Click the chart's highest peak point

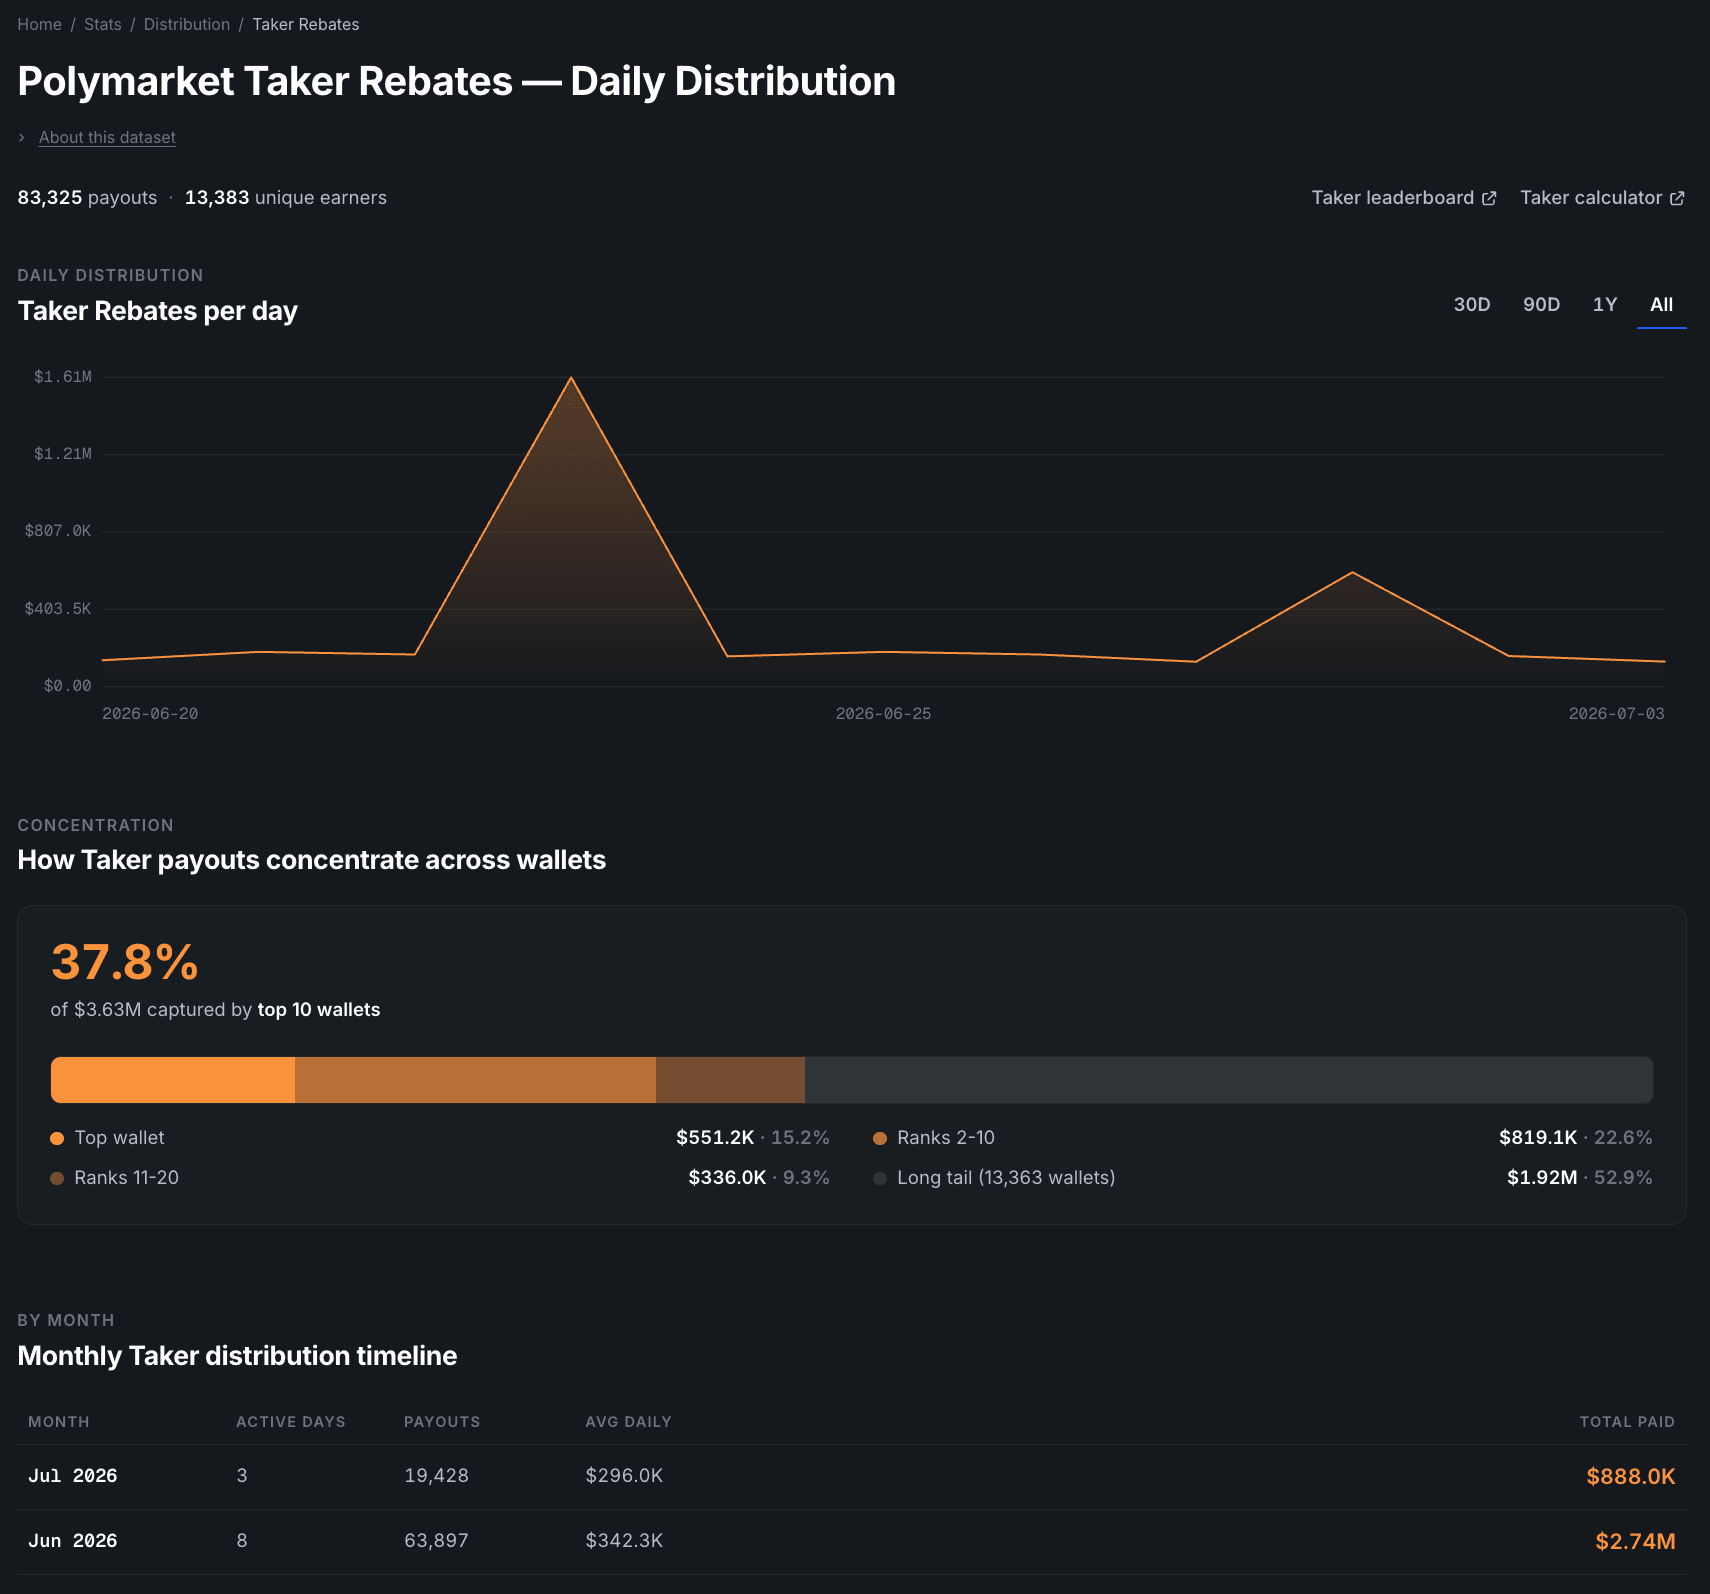(571, 377)
